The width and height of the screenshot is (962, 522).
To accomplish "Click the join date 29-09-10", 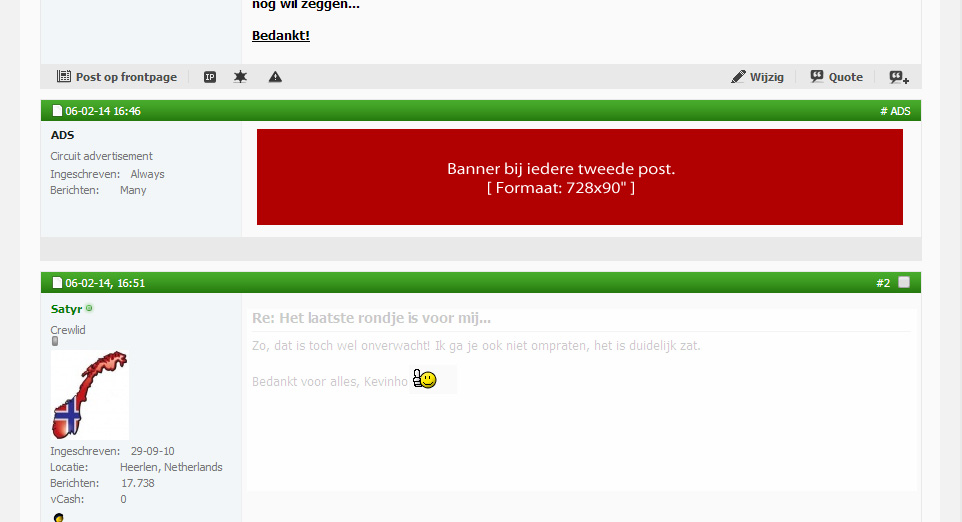I will [152, 451].
